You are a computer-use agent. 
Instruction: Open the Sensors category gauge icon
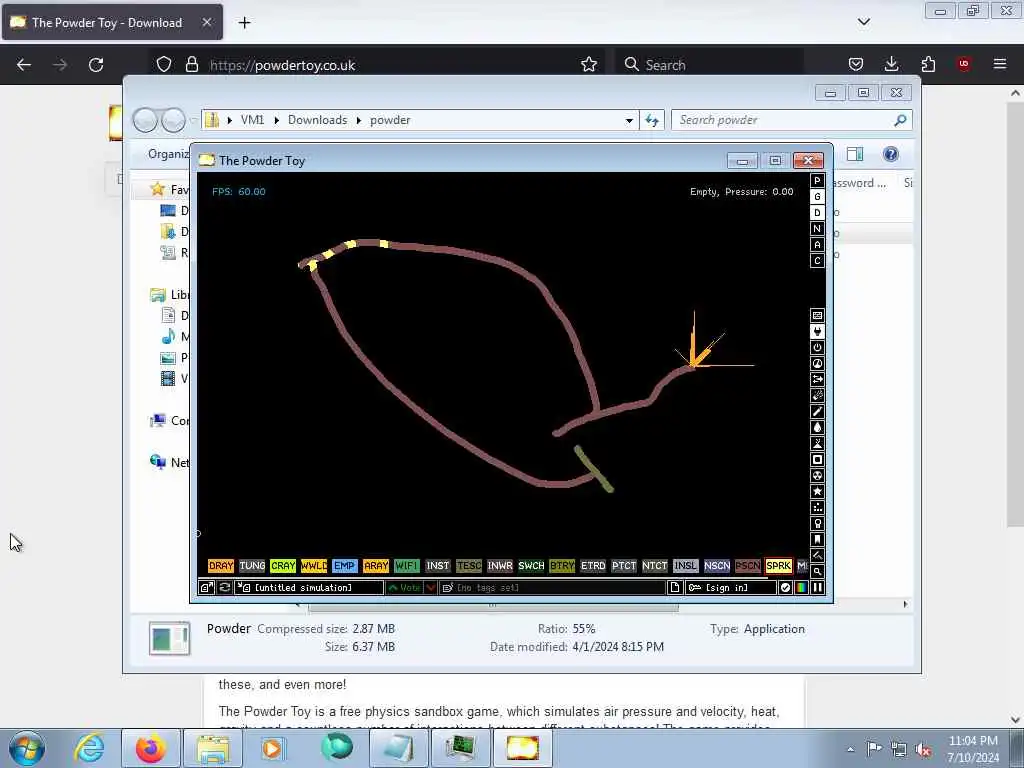coord(817,364)
